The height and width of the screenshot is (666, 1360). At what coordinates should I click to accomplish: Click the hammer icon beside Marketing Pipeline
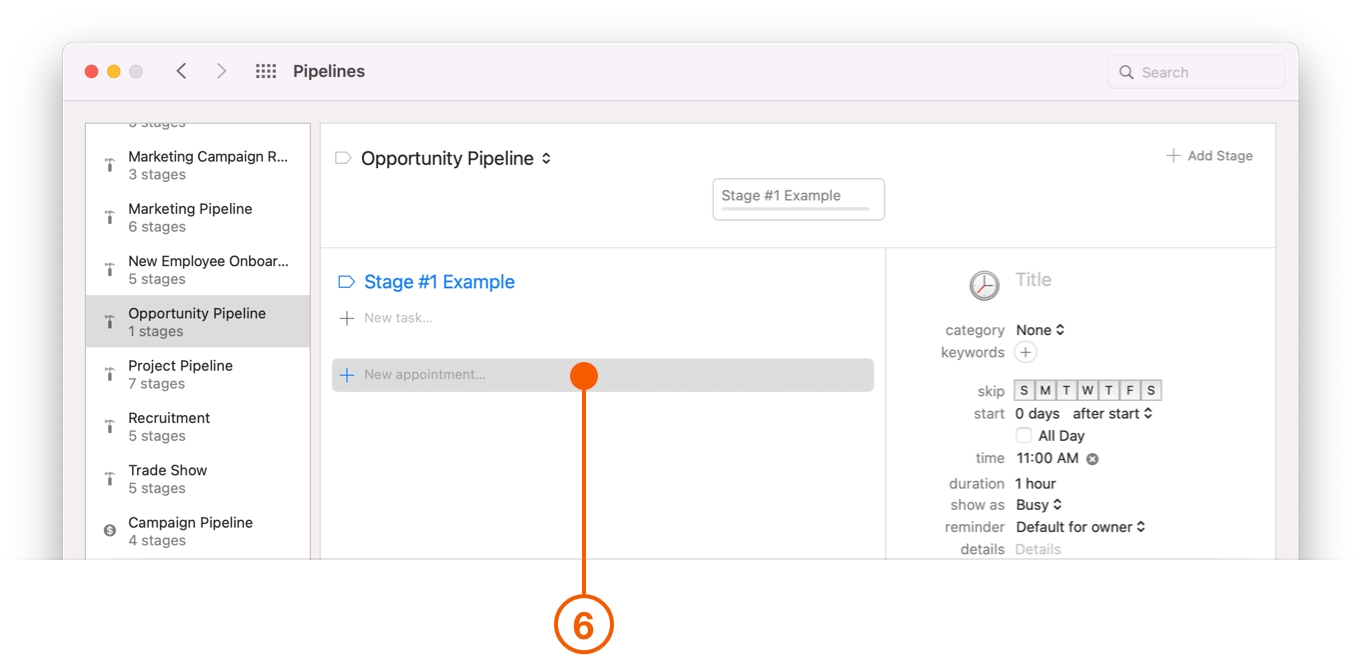point(110,217)
